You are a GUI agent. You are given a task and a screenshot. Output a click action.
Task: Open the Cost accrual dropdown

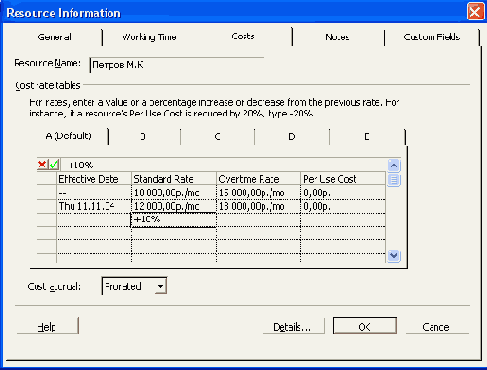pos(160,286)
